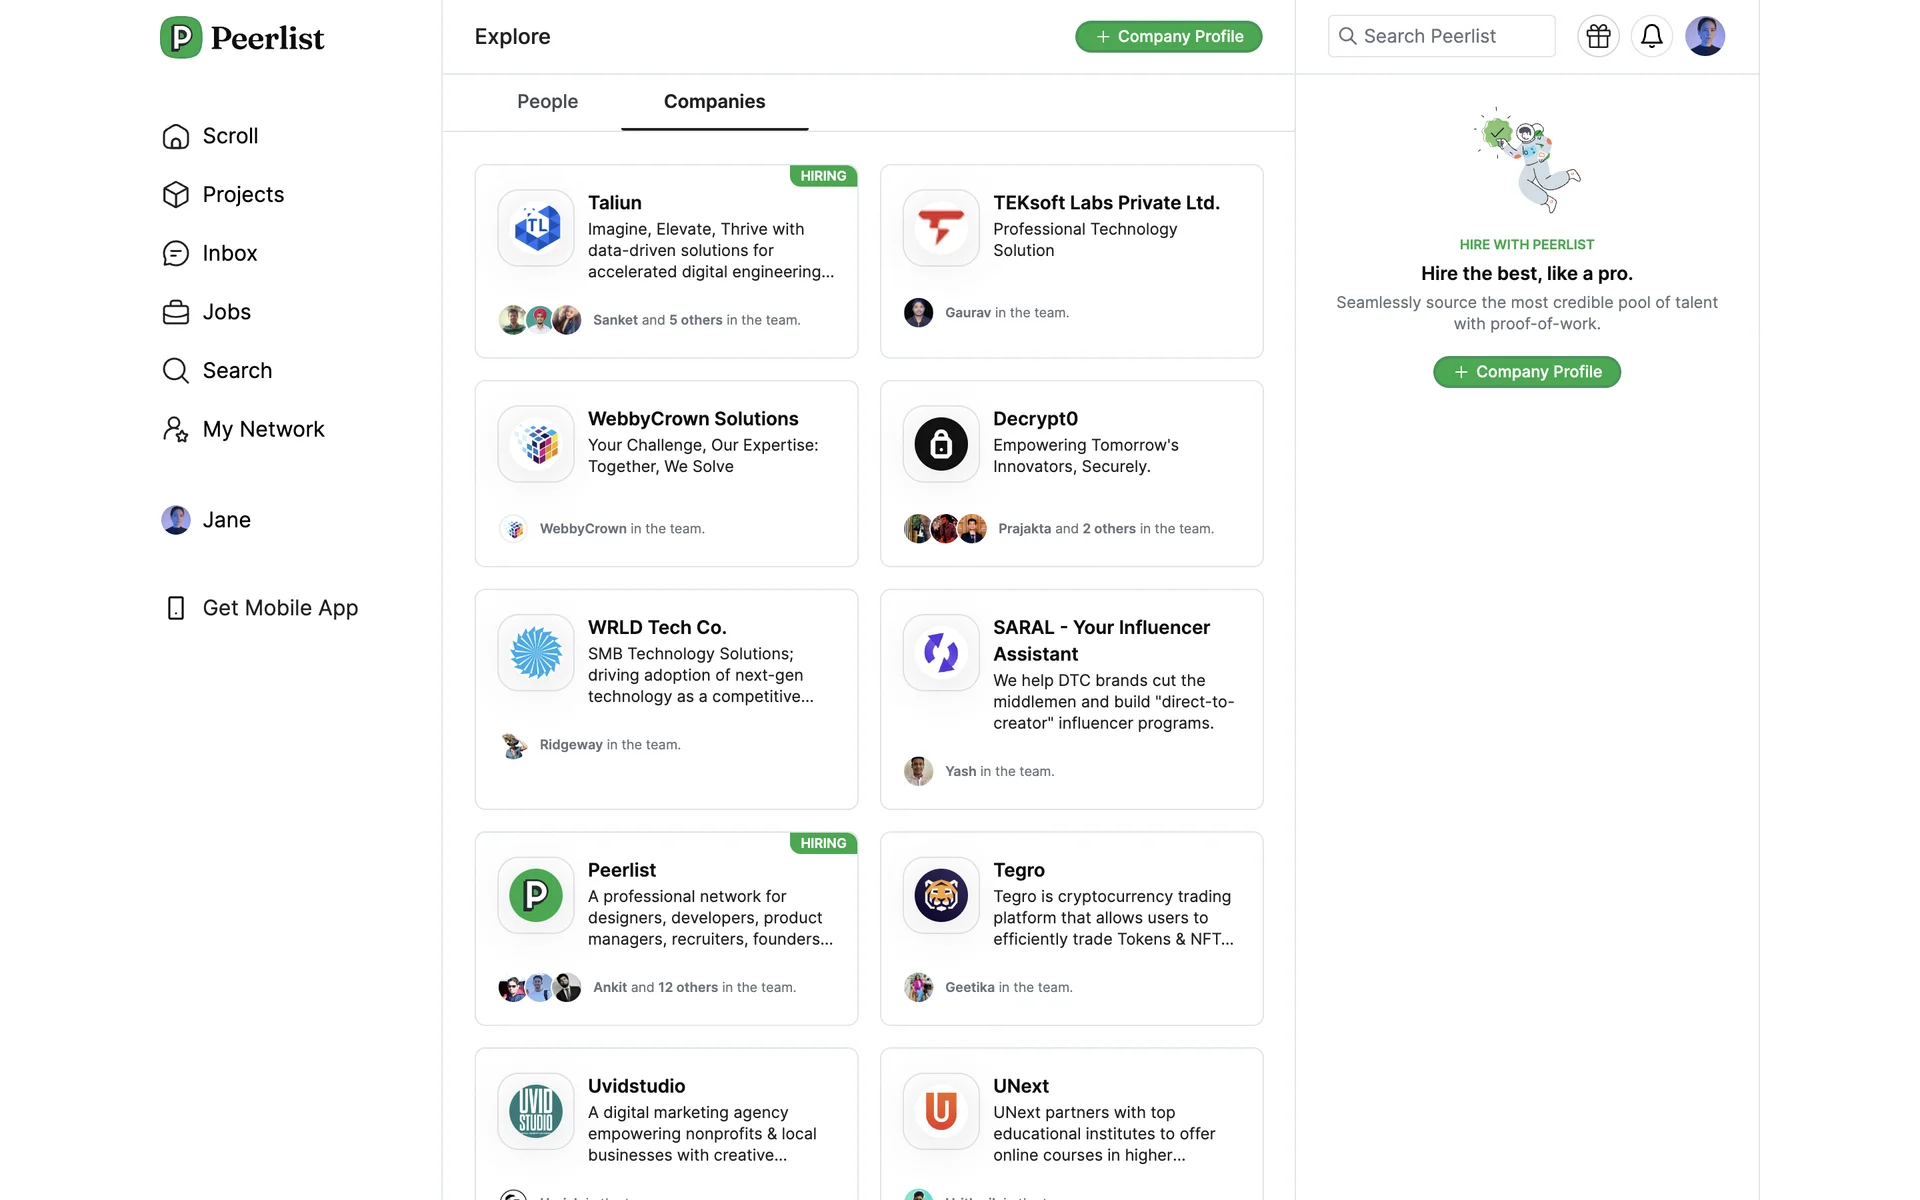Click Company Profile button under hiring promo

(x=1526, y=372)
